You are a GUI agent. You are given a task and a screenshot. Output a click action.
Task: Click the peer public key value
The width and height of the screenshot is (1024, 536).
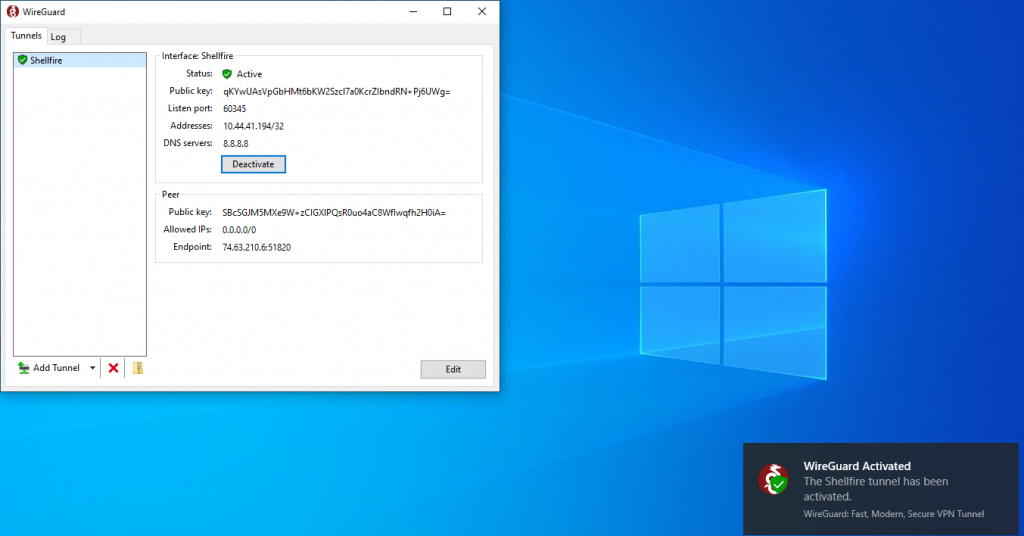tap(334, 213)
